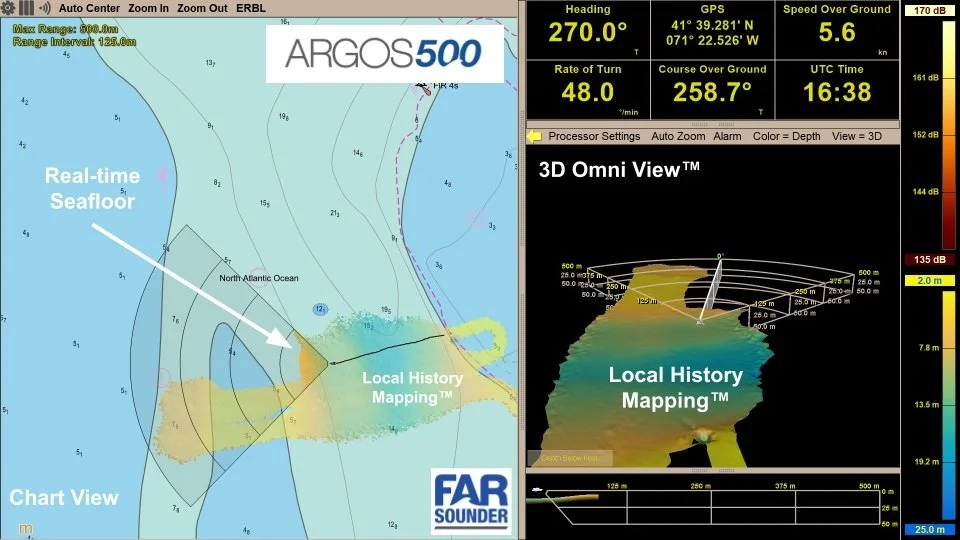Click the 25.0 m deep limit field
960x540 pixels.
click(929, 530)
